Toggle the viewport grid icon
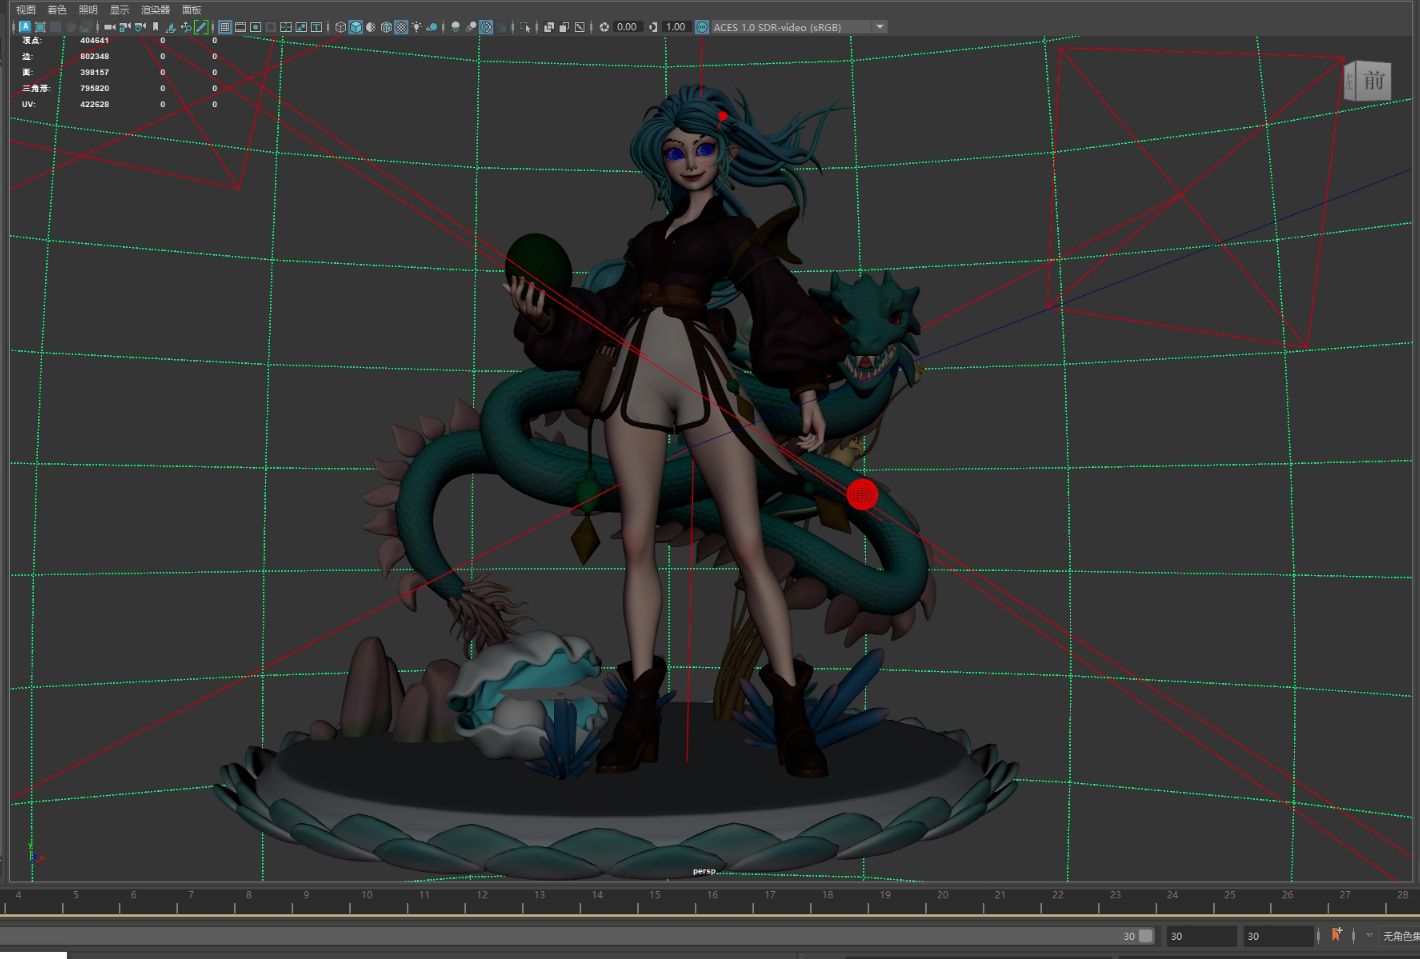 225,27
